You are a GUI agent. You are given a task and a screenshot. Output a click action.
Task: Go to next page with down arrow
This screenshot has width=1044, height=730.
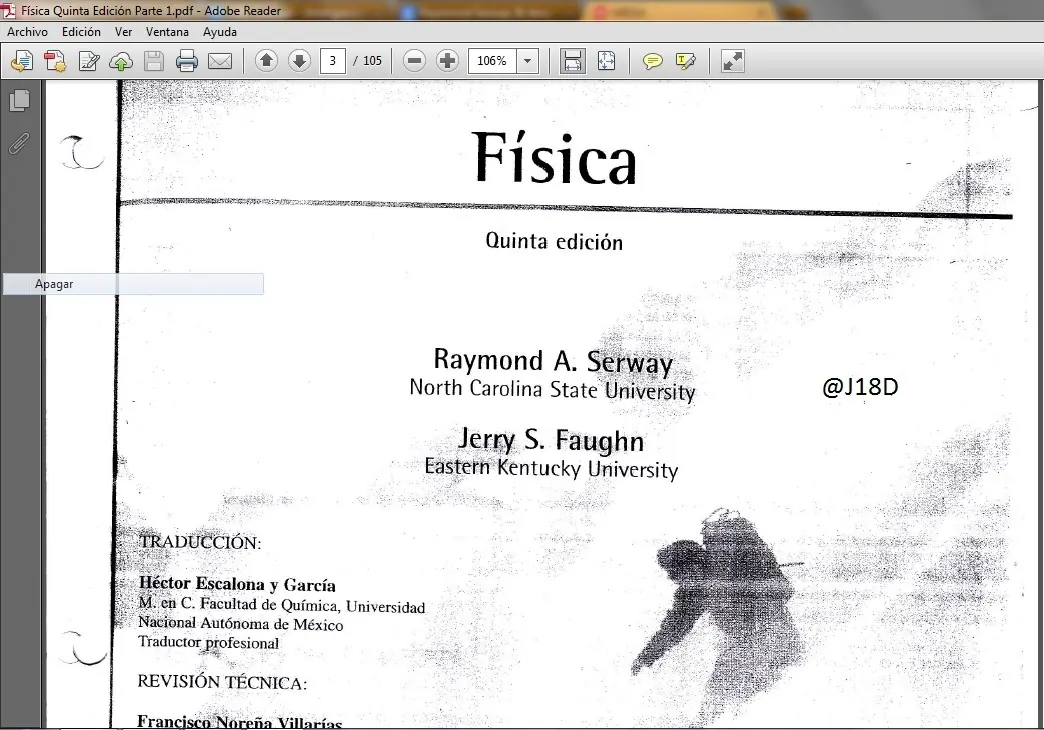(300, 61)
